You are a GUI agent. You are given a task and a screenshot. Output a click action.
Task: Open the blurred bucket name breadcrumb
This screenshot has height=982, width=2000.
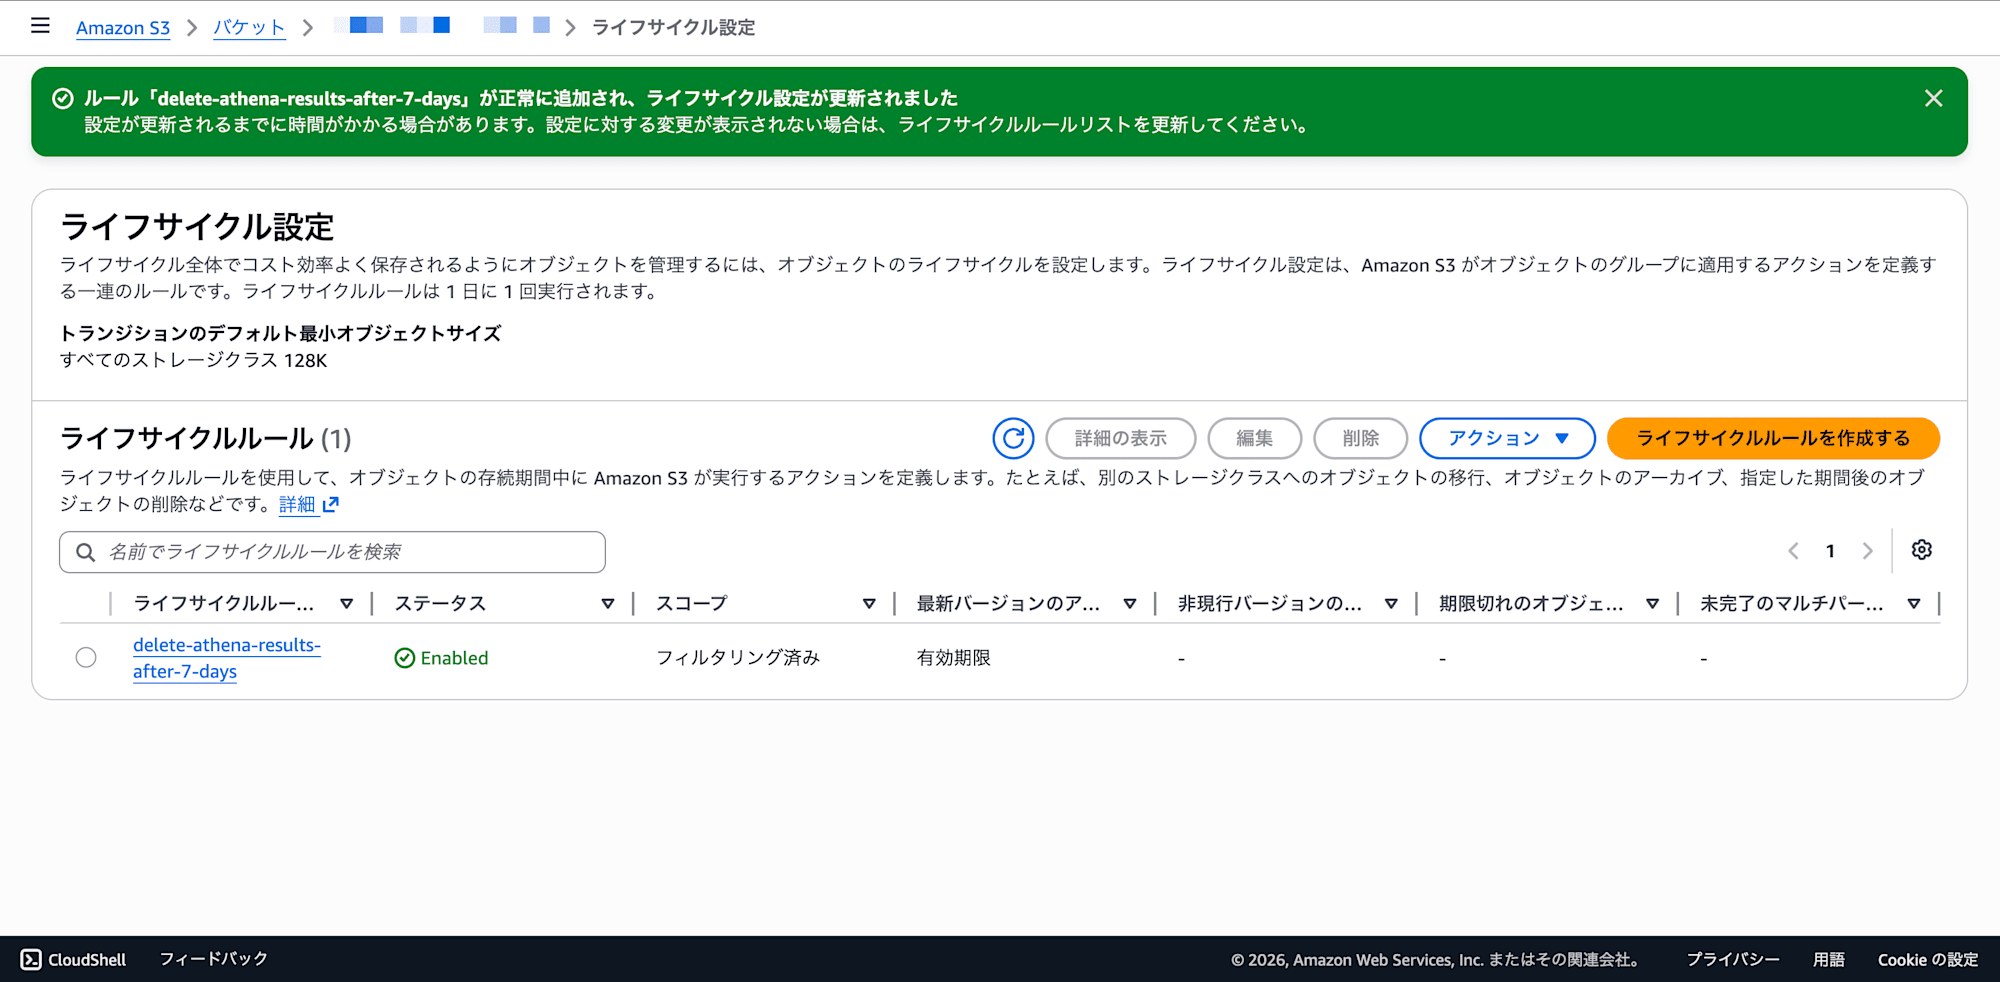coord(441,25)
